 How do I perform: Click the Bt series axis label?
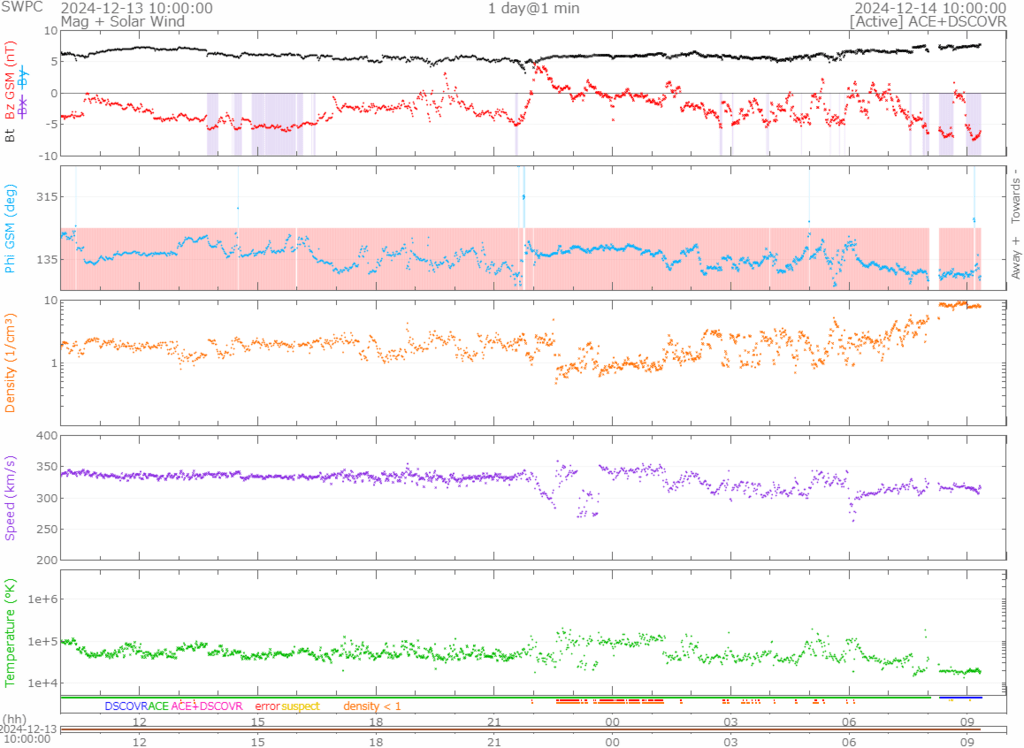pyautogui.click(x=10, y=134)
